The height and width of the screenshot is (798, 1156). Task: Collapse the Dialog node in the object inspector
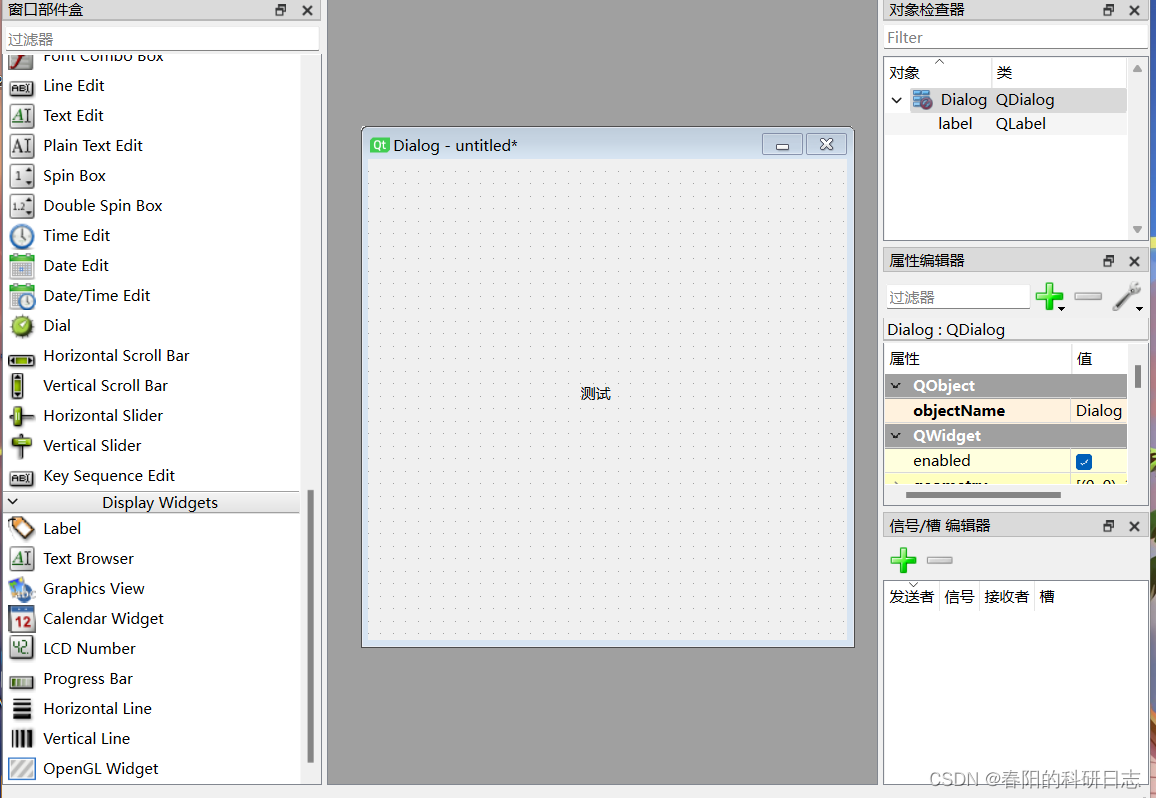(x=897, y=99)
